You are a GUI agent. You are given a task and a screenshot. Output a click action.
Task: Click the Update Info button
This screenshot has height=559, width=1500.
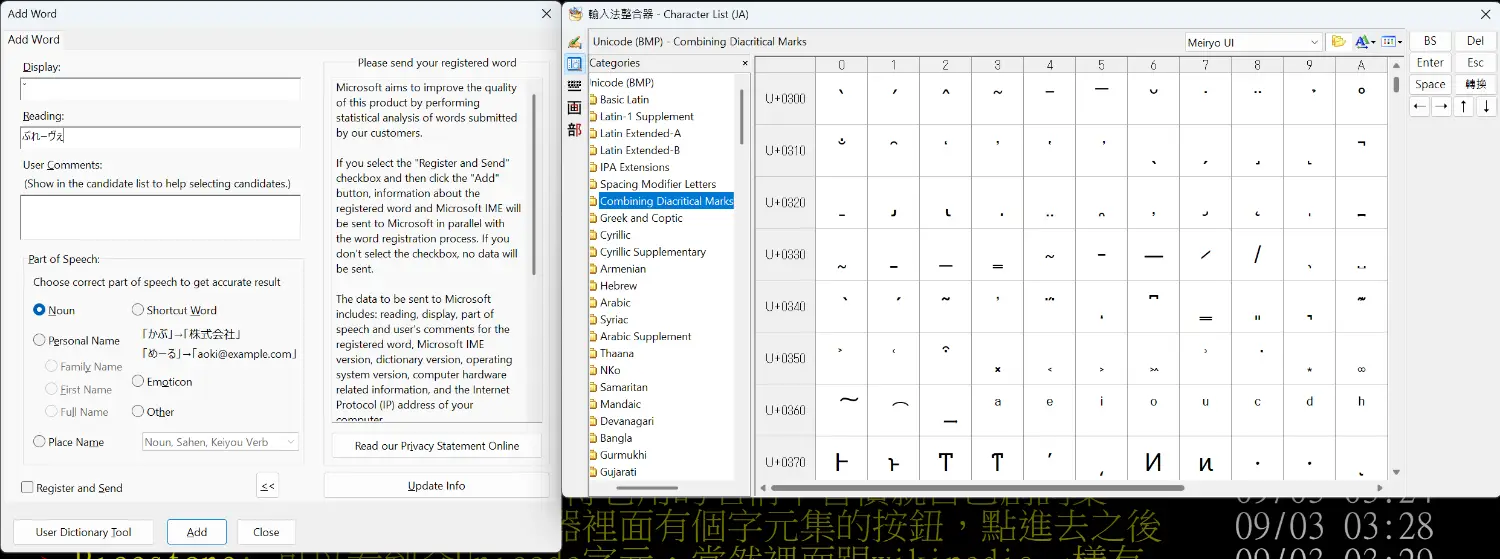coord(436,486)
